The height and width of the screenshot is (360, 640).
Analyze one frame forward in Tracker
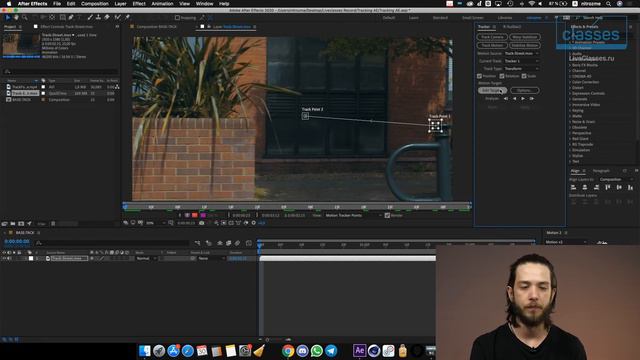click(x=531, y=99)
